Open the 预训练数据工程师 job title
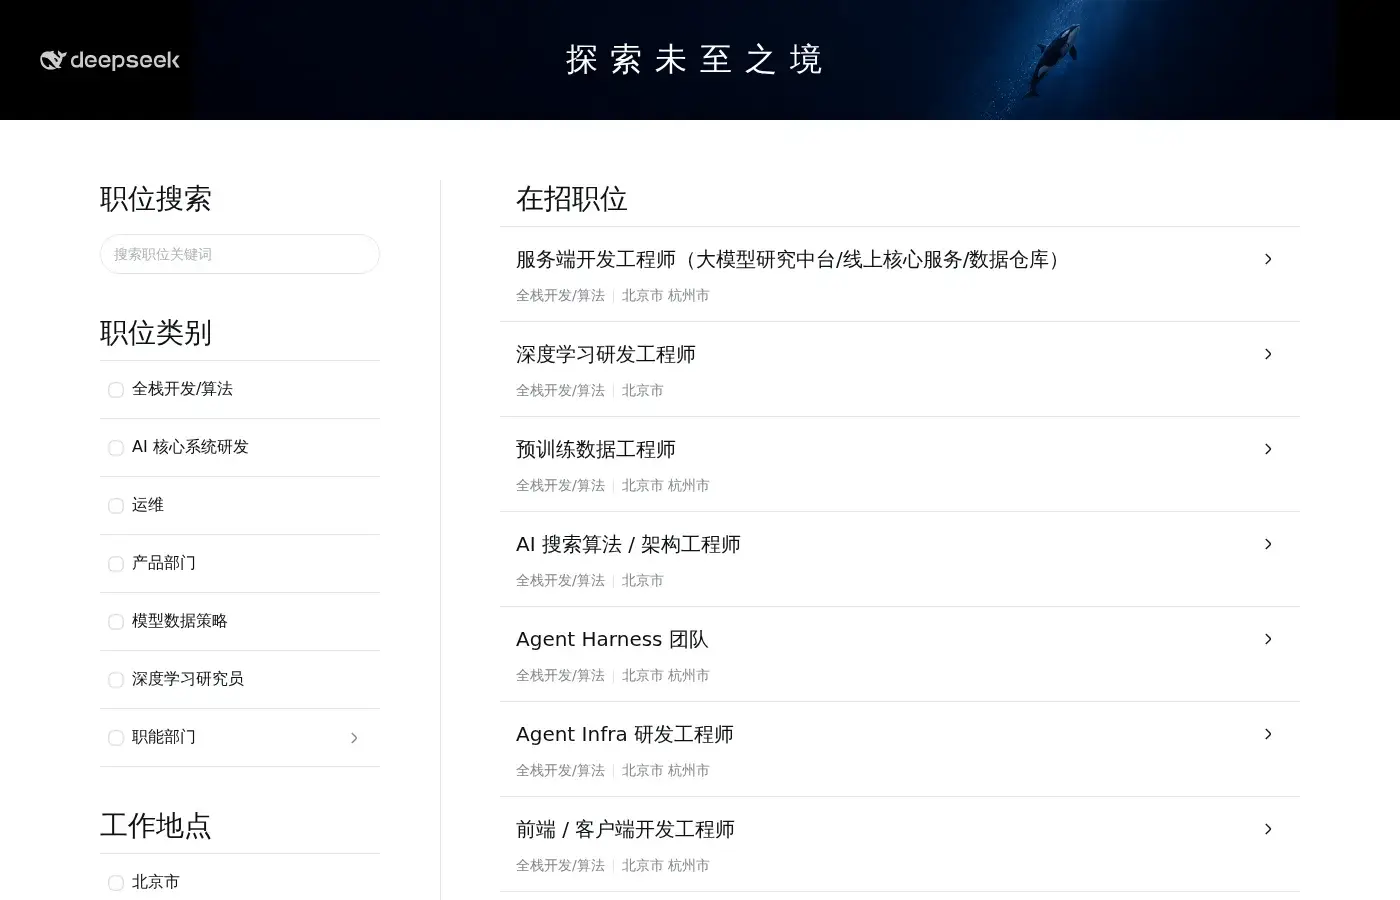The image size is (1400, 900). point(596,449)
